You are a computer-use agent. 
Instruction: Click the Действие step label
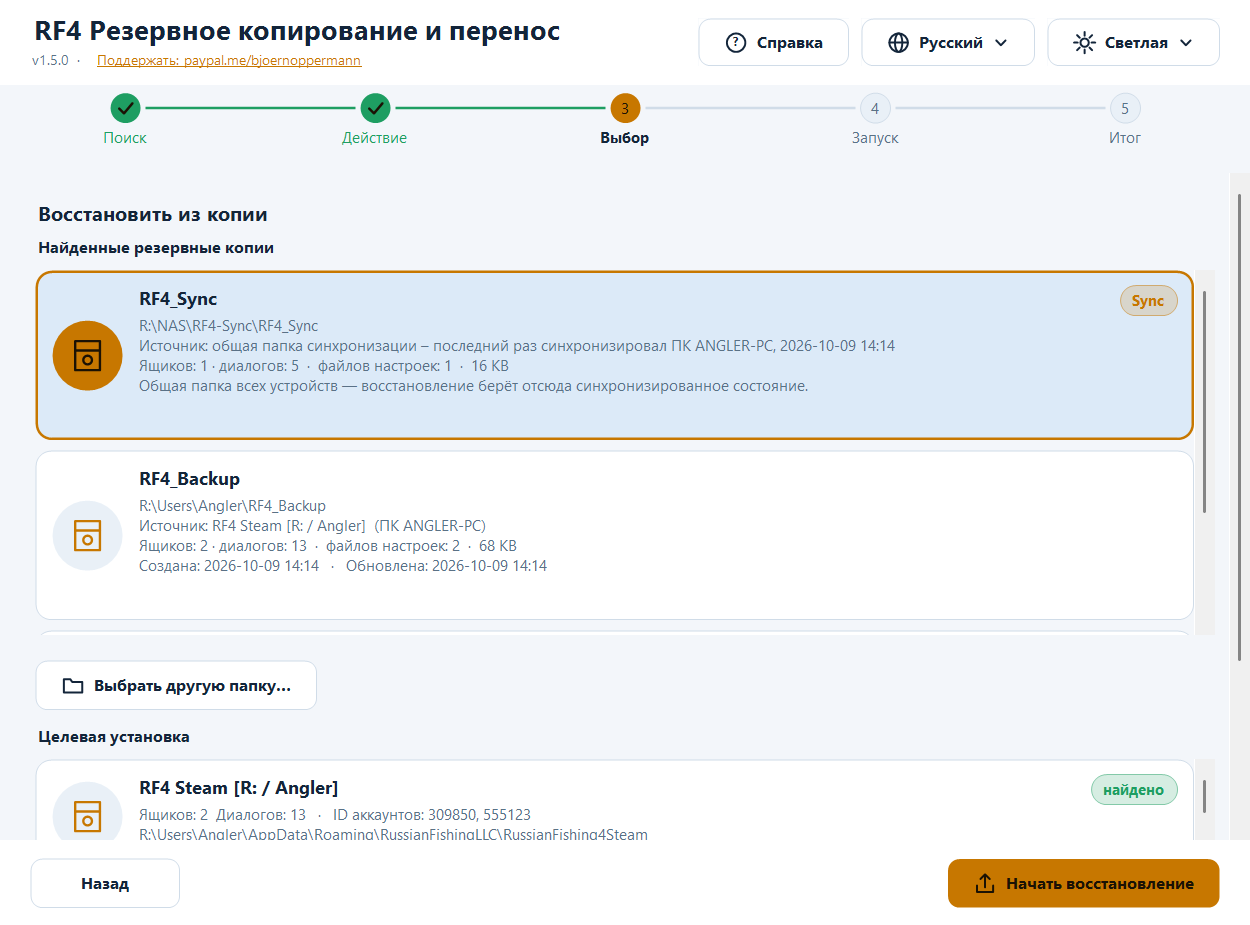click(x=375, y=138)
